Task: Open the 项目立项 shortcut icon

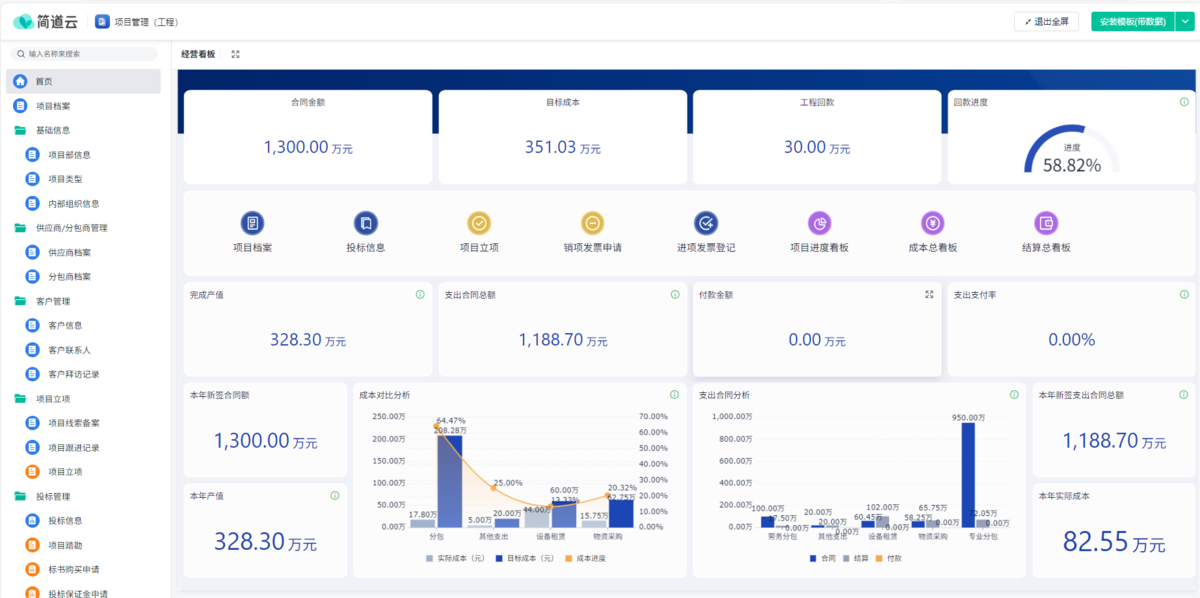Action: pos(479,223)
